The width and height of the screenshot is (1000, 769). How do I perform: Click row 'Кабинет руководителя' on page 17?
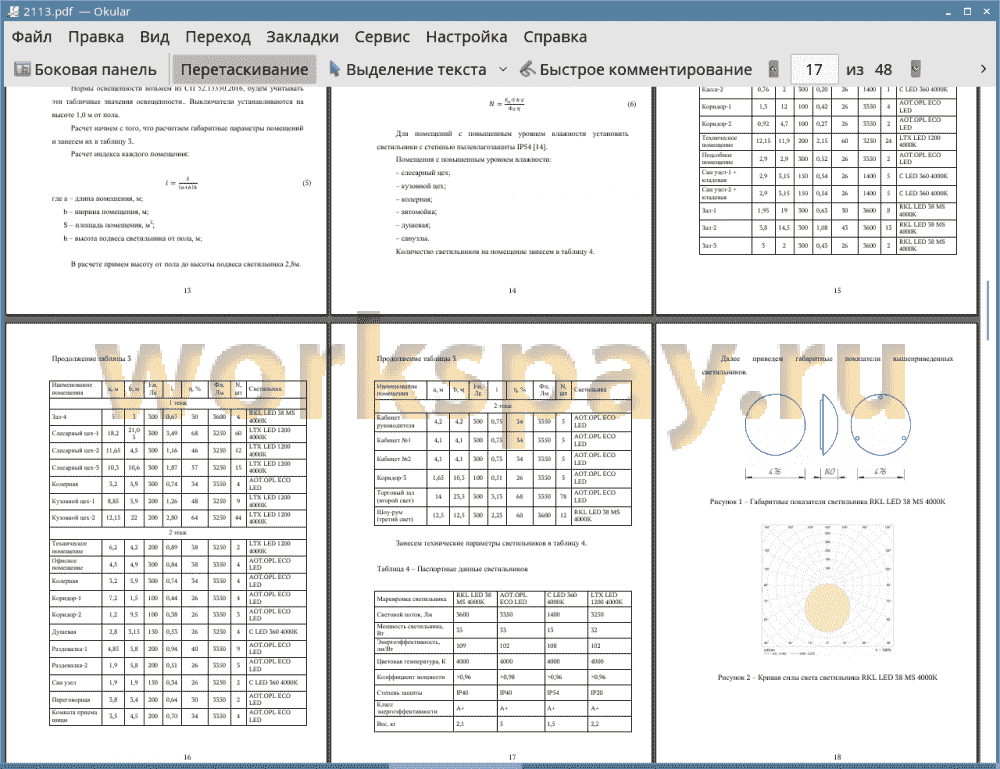(503, 421)
